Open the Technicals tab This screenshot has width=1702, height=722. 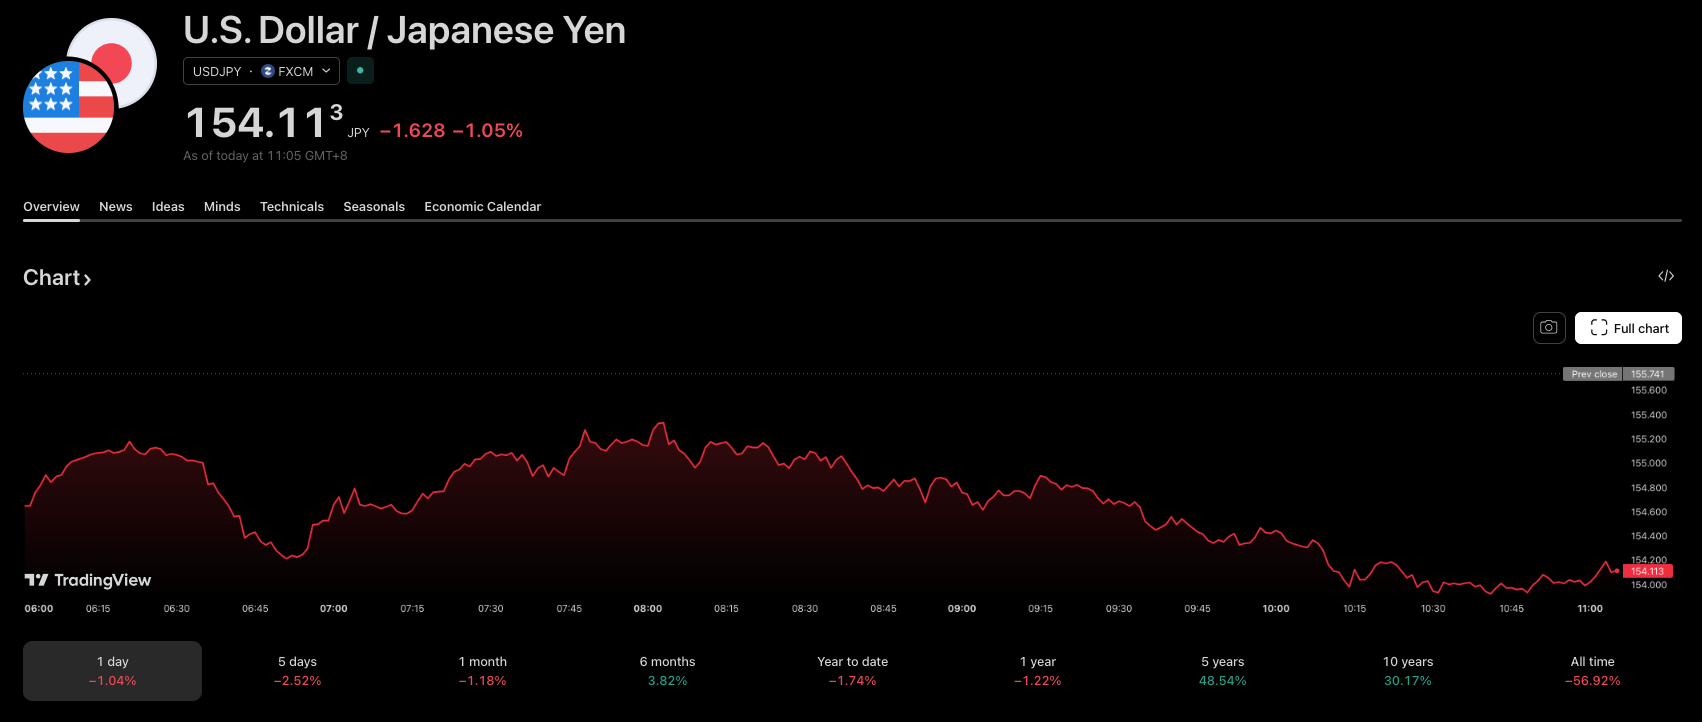point(292,207)
